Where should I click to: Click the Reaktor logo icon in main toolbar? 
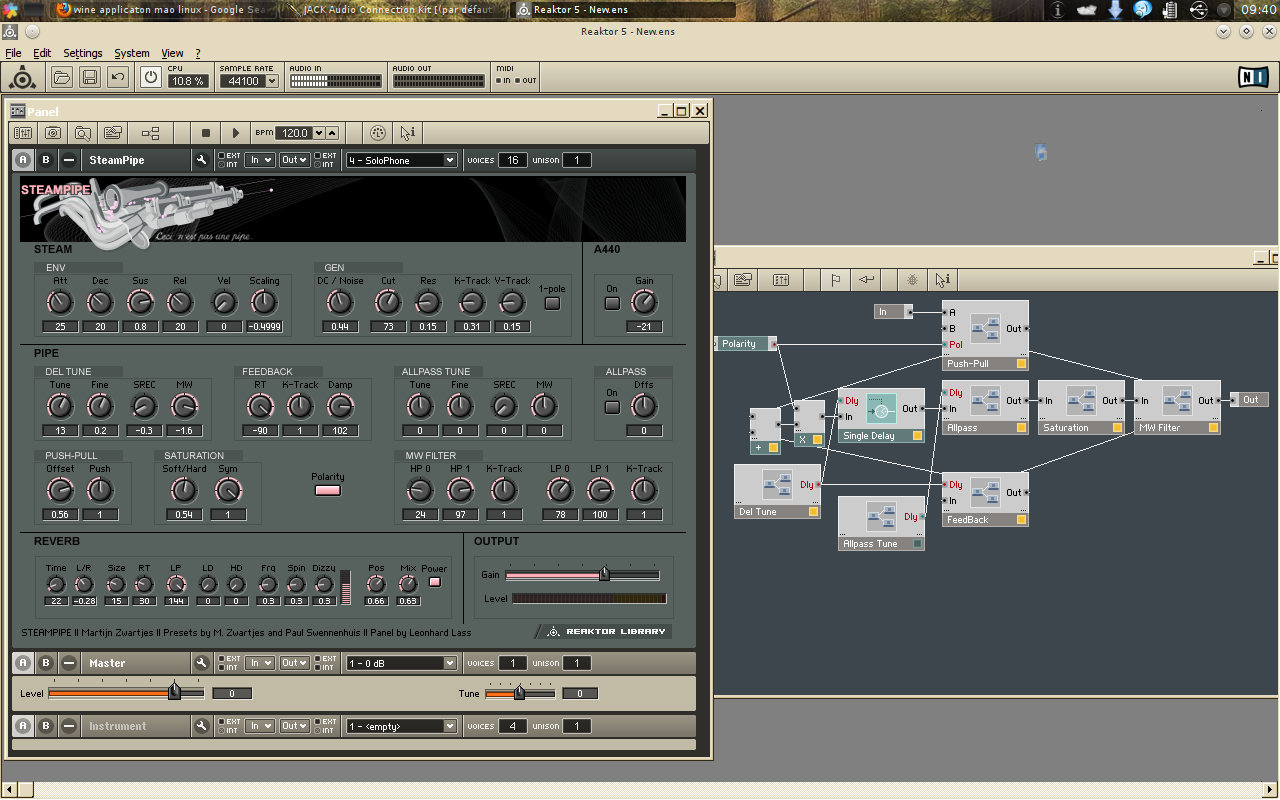[22, 77]
